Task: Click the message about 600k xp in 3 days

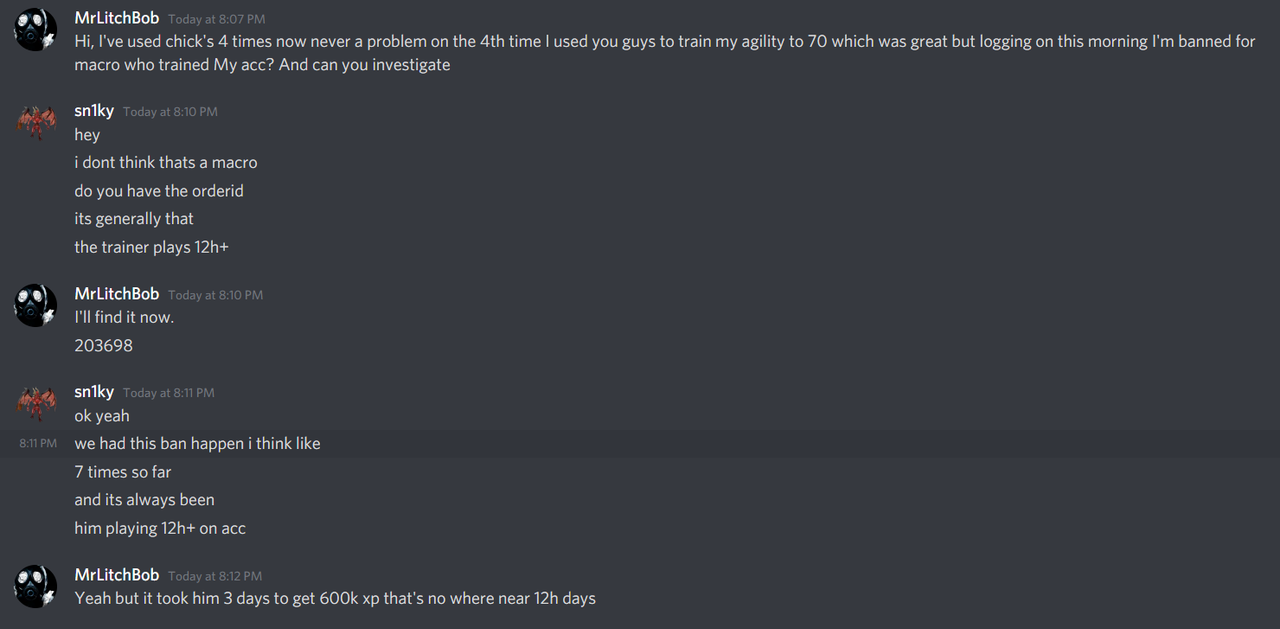Action: tap(335, 599)
